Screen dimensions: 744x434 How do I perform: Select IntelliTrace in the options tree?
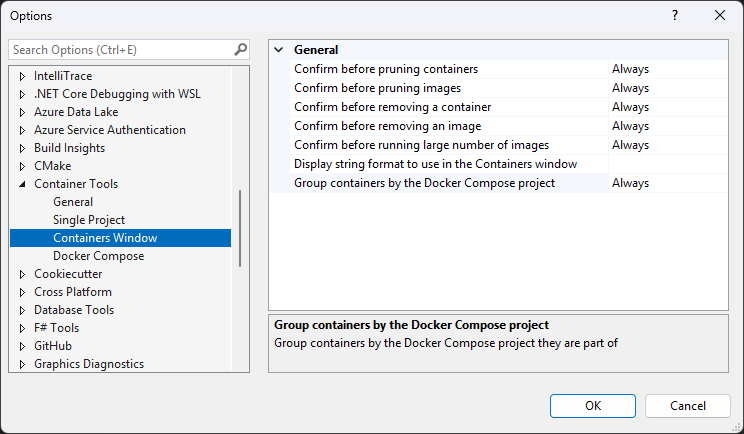(63, 76)
